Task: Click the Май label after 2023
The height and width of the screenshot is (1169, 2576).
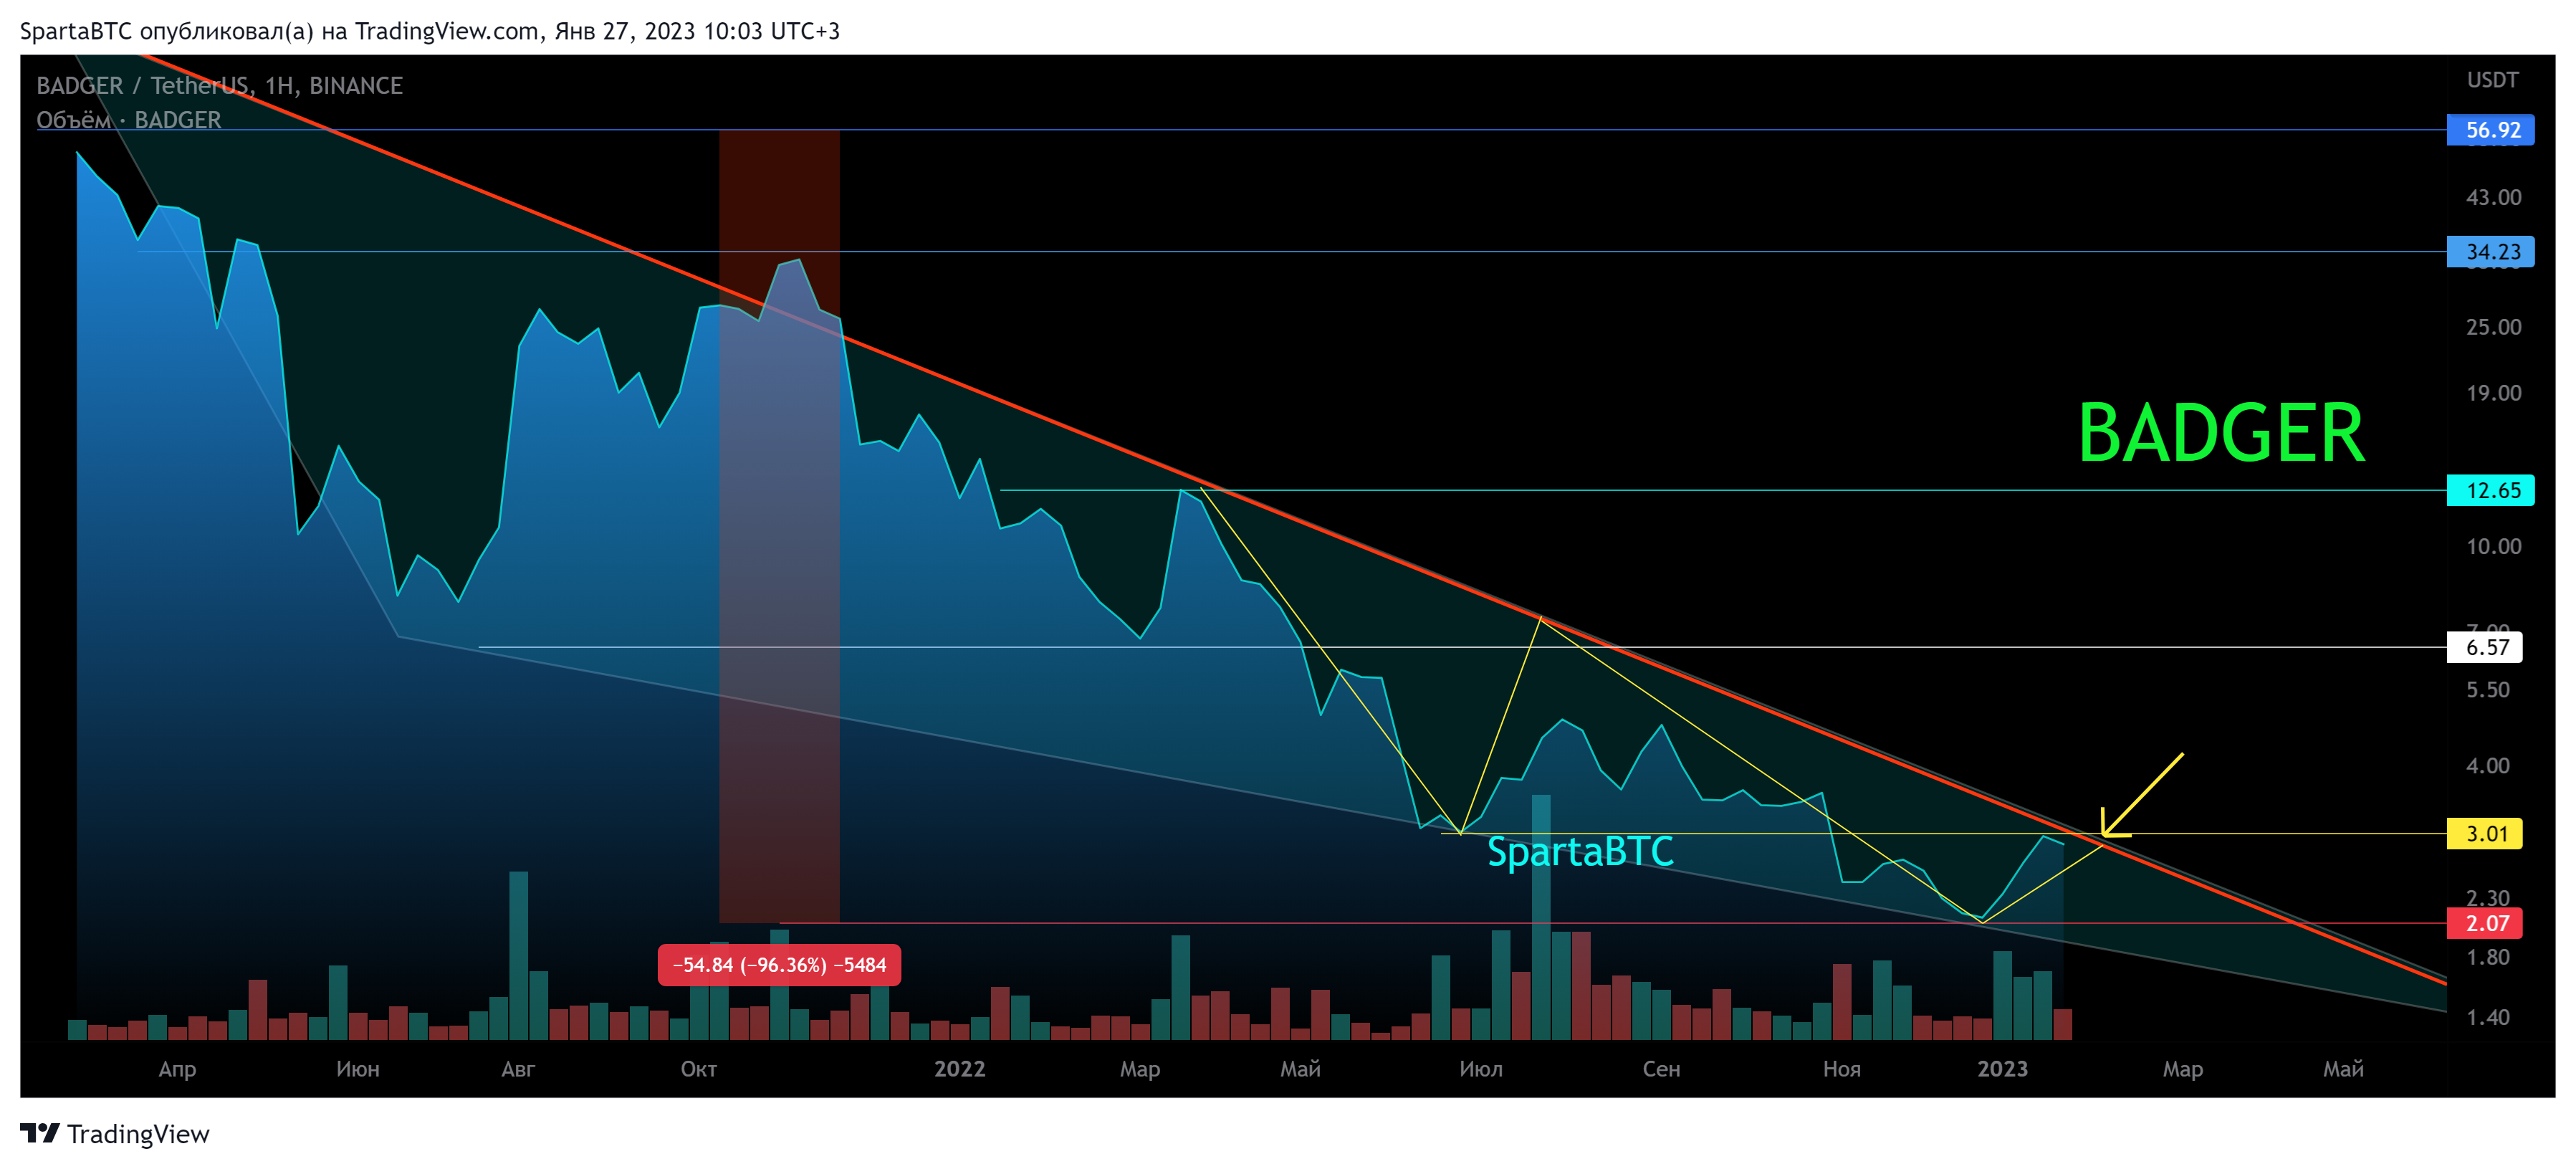Action: pos(2343,1069)
